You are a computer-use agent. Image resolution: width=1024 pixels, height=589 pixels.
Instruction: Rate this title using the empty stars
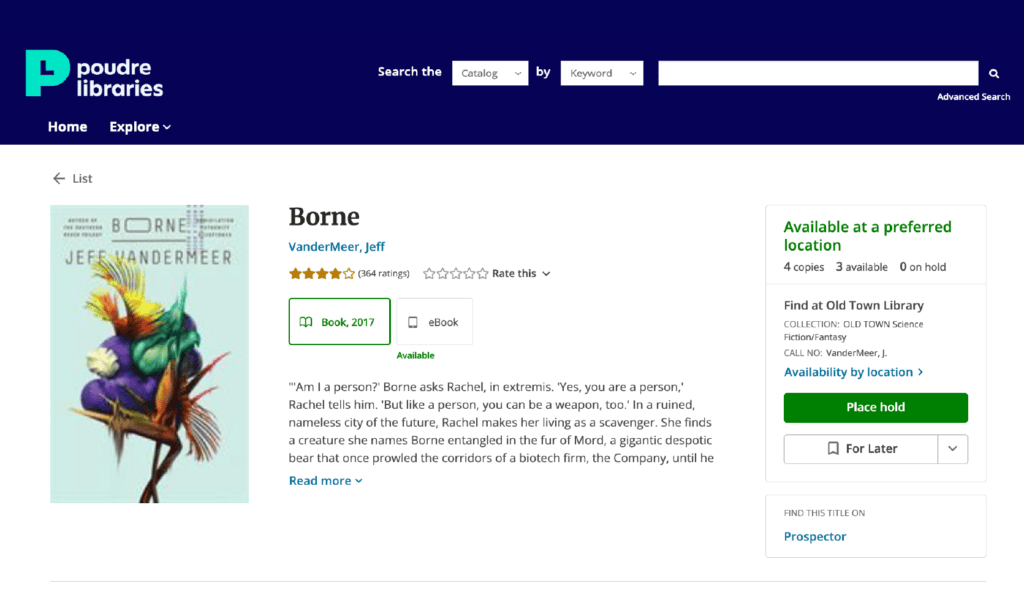pyautogui.click(x=456, y=273)
